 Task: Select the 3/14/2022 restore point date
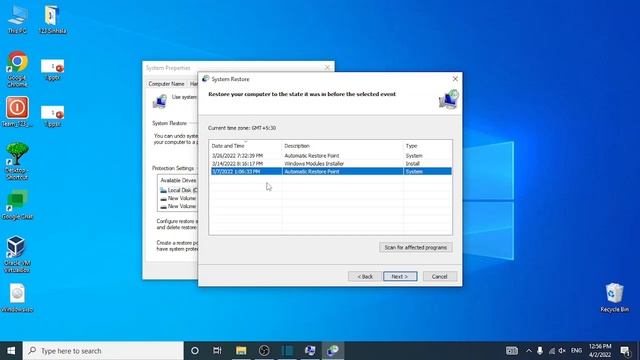(x=237, y=164)
